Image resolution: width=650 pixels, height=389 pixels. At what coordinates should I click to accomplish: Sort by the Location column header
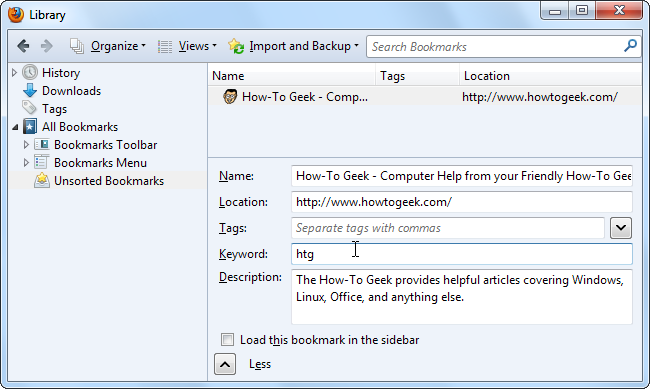point(551,76)
